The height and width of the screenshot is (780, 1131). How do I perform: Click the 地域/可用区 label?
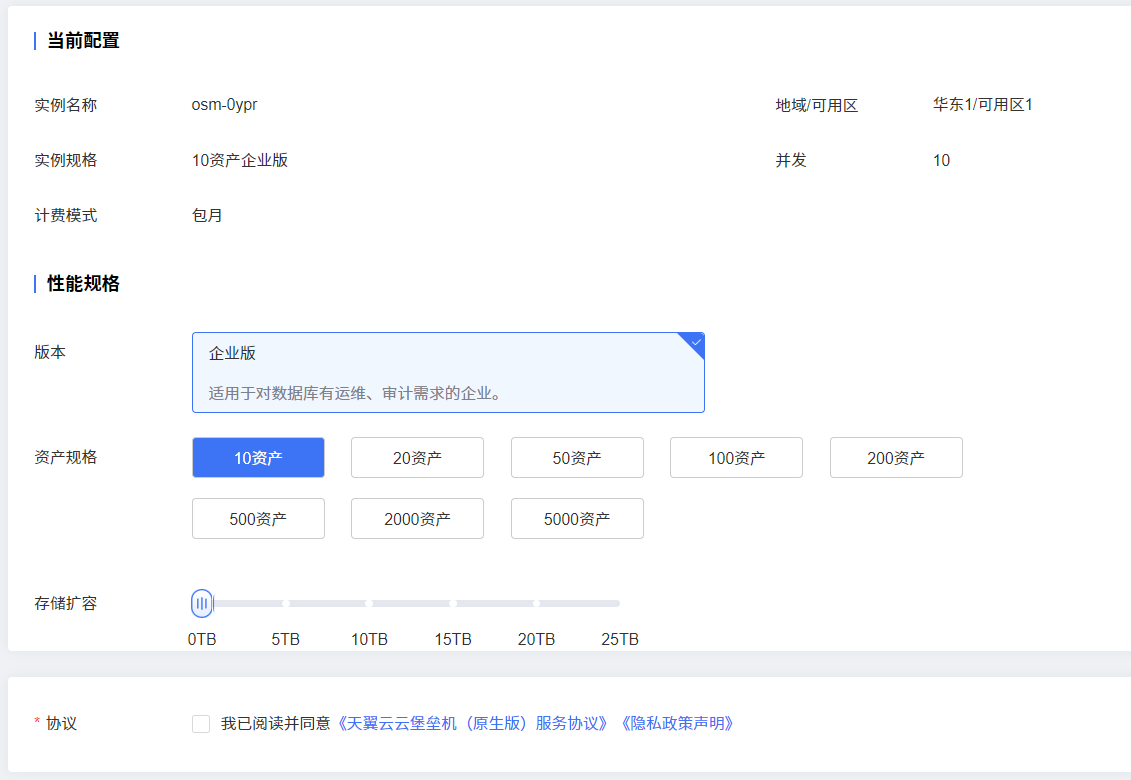[x=817, y=105]
